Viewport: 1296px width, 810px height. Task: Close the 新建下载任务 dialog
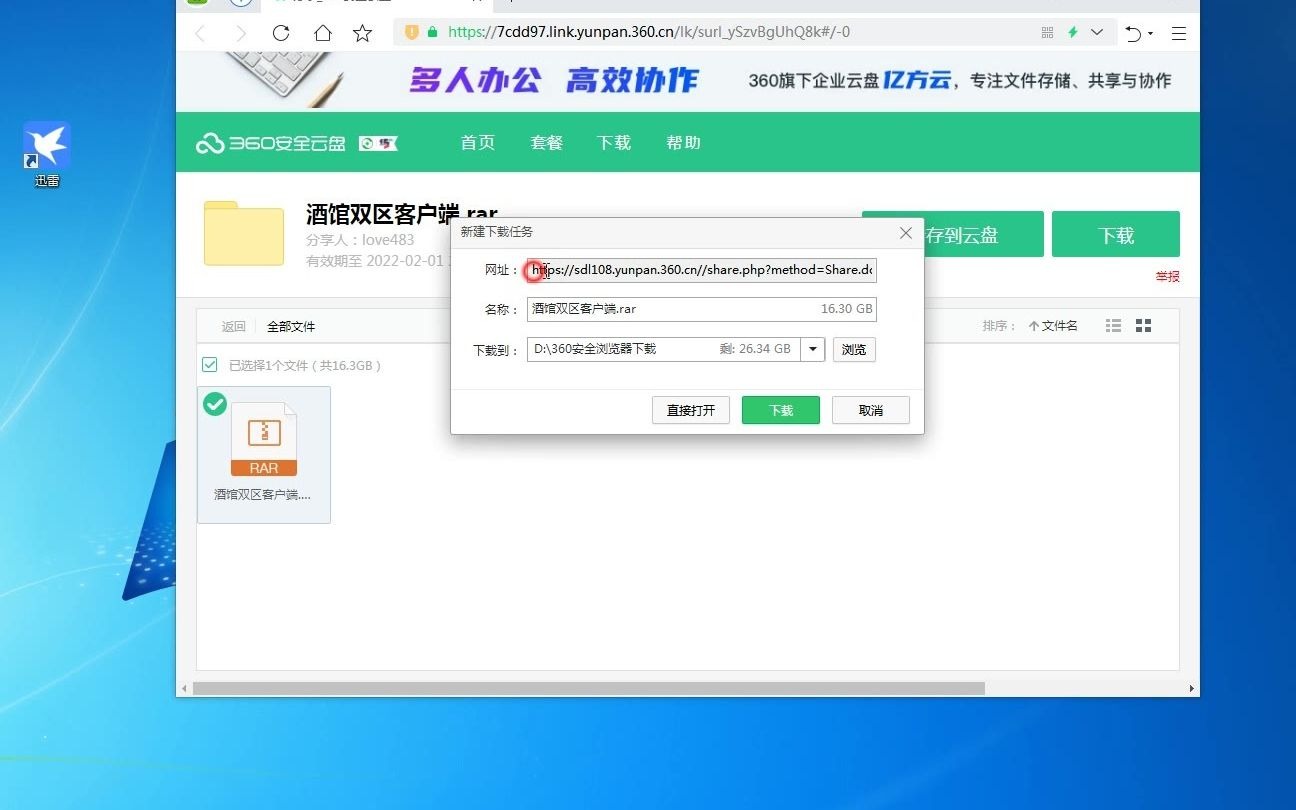906,232
